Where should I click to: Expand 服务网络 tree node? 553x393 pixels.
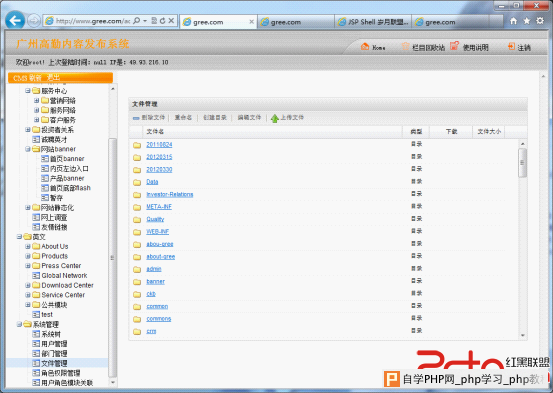coord(36,110)
